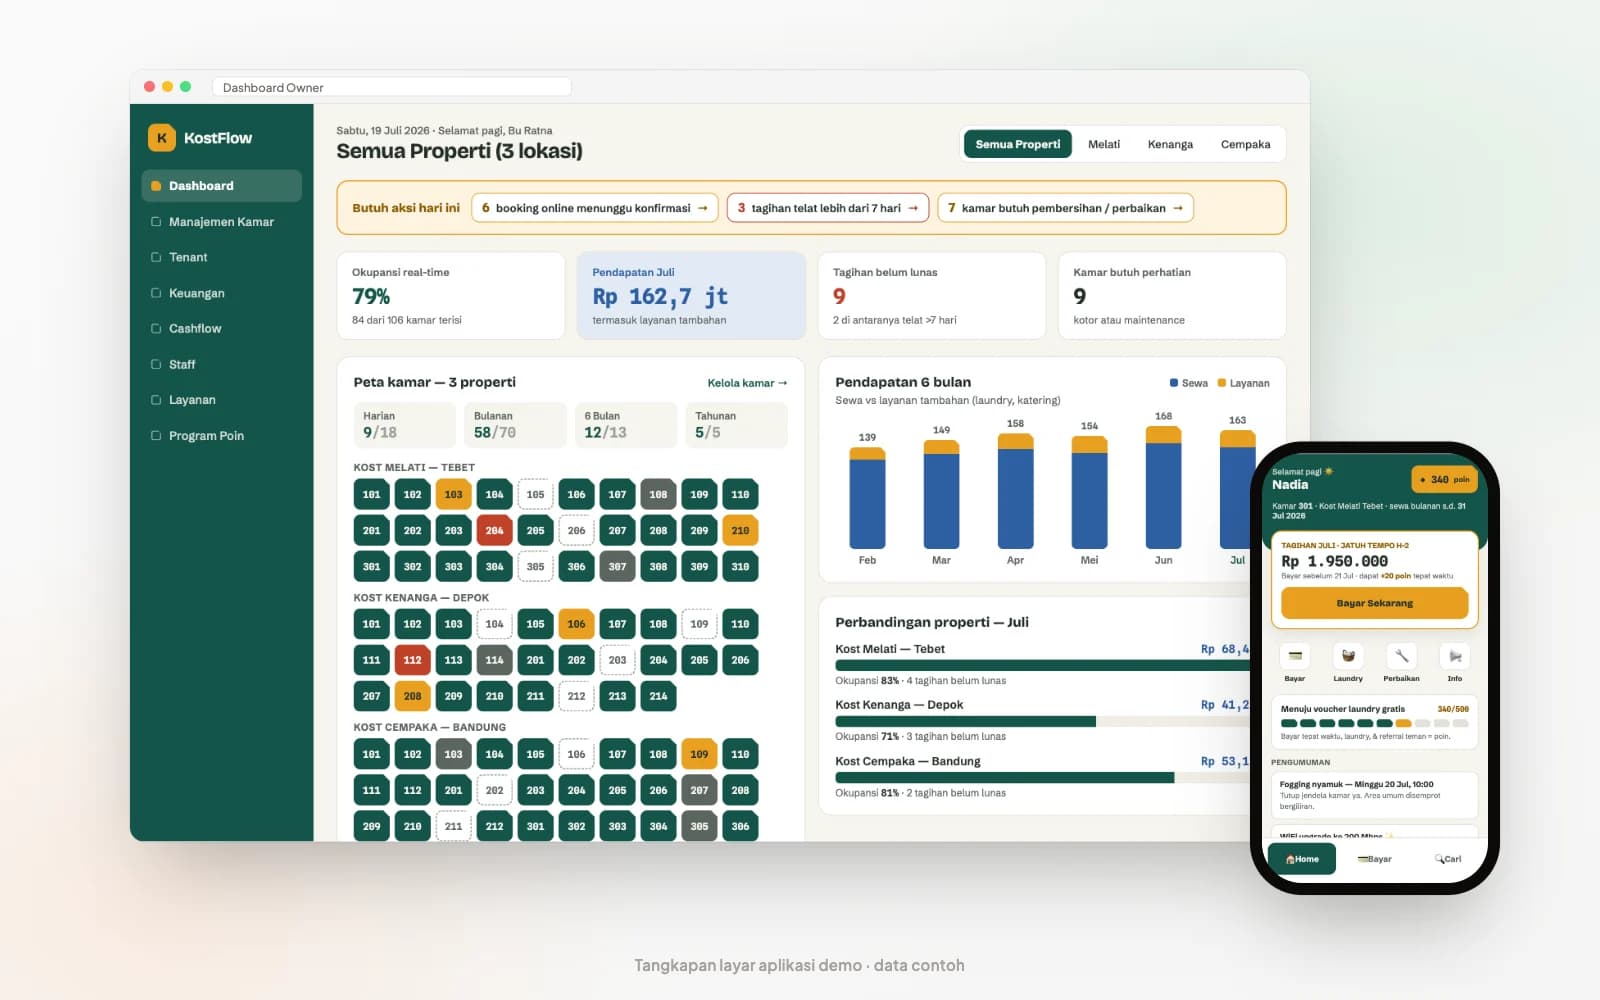Screen dimensions: 1600x1000
Task: Click the KostFlow logo icon
Action: click(x=161, y=138)
